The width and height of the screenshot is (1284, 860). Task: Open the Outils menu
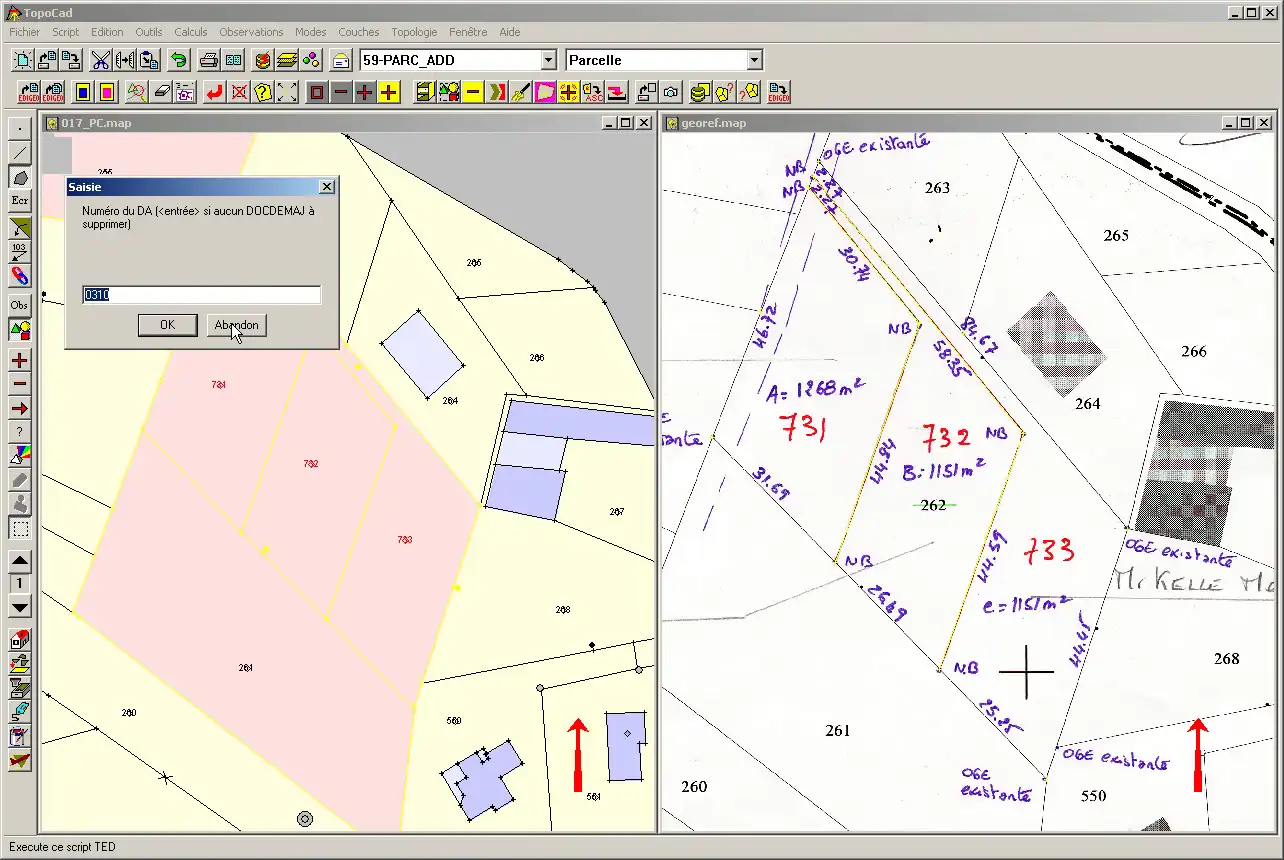[149, 32]
